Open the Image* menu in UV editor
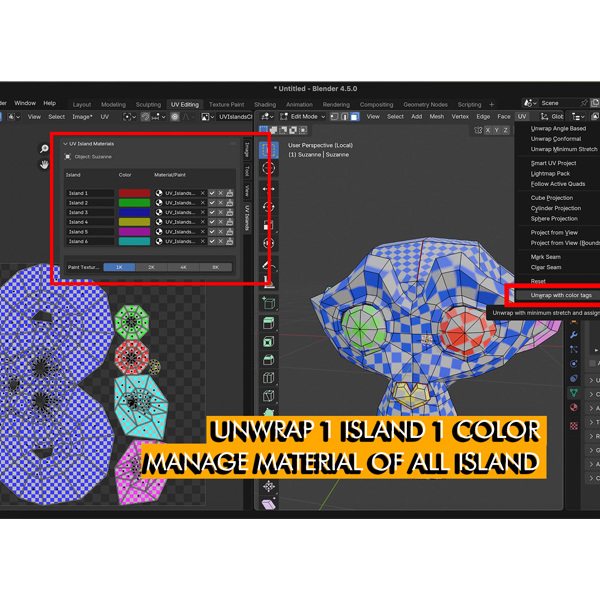This screenshot has width=600, height=600. pyautogui.click(x=82, y=117)
